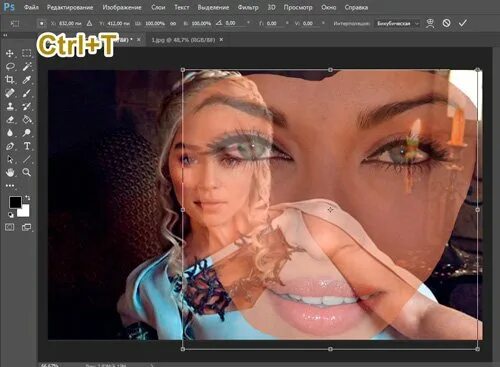Close the 1.jpg document tab

[221, 40]
